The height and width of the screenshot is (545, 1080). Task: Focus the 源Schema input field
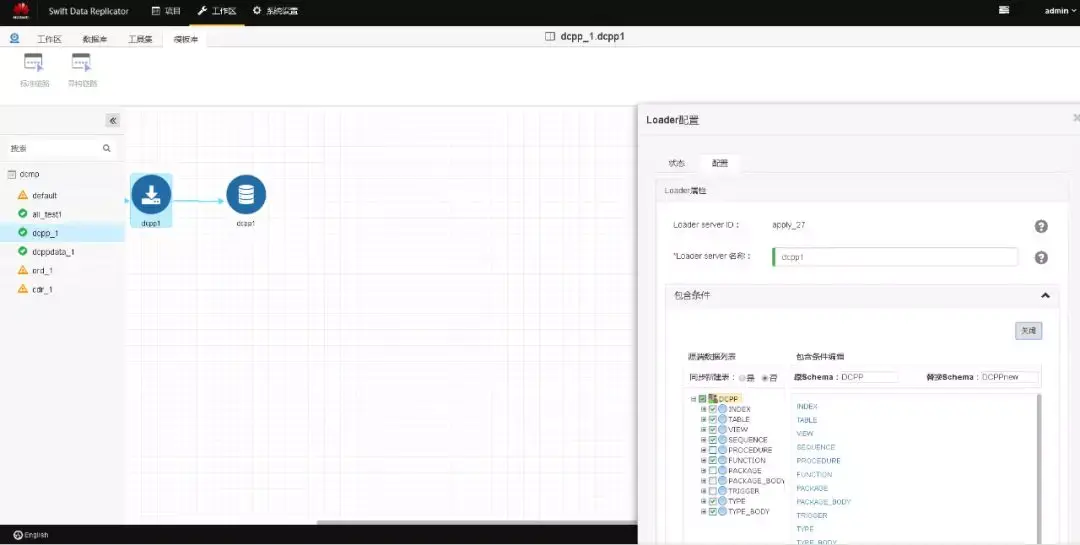tap(869, 377)
